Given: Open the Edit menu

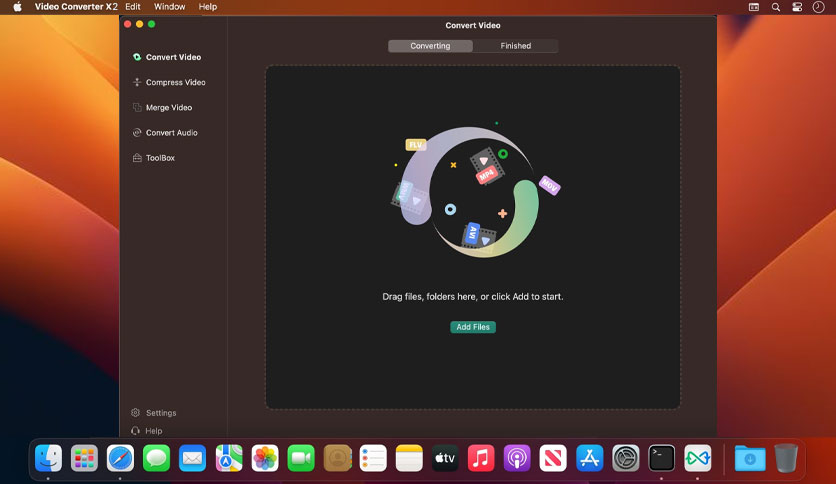Looking at the screenshot, I should pyautogui.click(x=133, y=7).
